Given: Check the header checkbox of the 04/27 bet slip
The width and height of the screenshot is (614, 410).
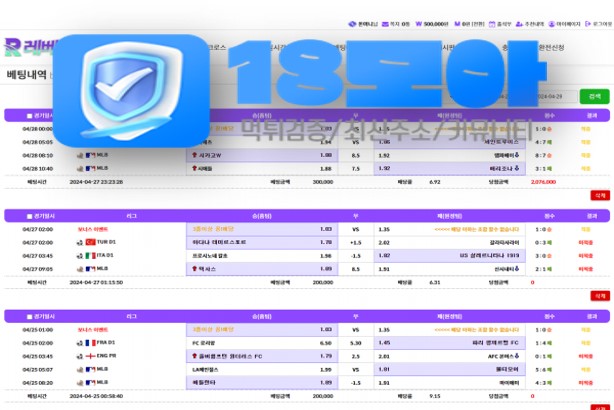Looking at the screenshot, I should [x=29, y=217].
